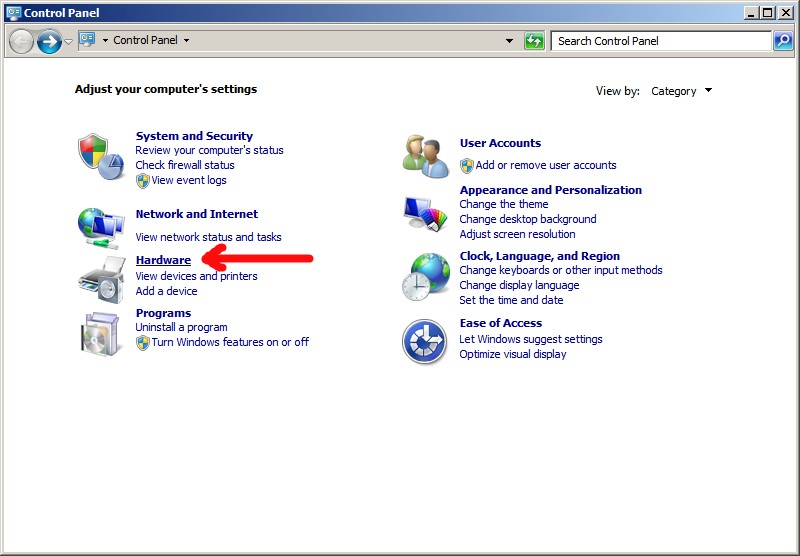The height and width of the screenshot is (556, 800).
Task: Select Optimize visual display
Action: tap(513, 355)
